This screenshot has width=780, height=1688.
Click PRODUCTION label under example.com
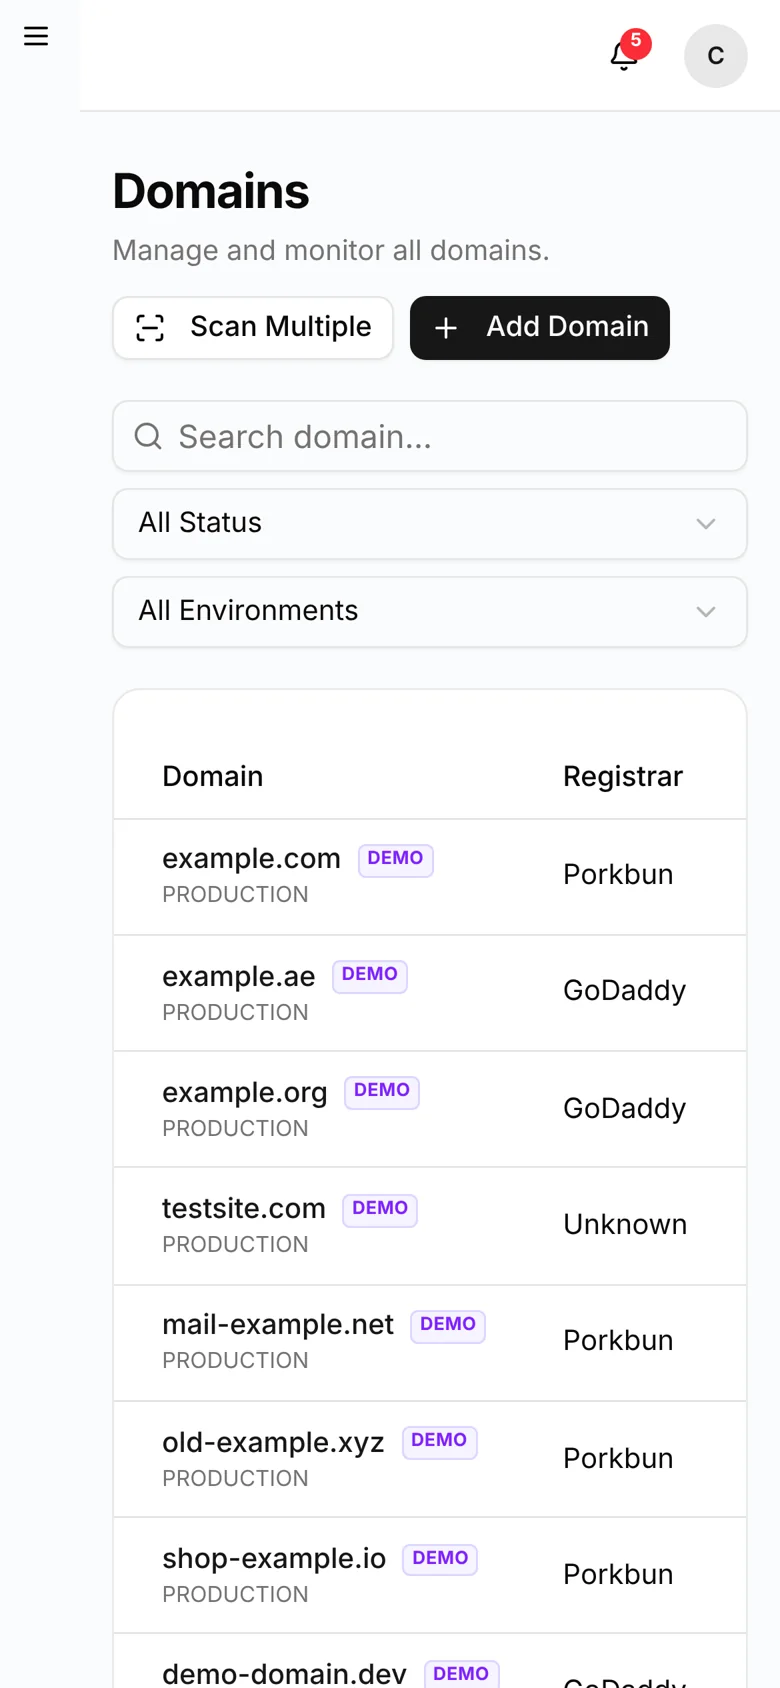(235, 895)
